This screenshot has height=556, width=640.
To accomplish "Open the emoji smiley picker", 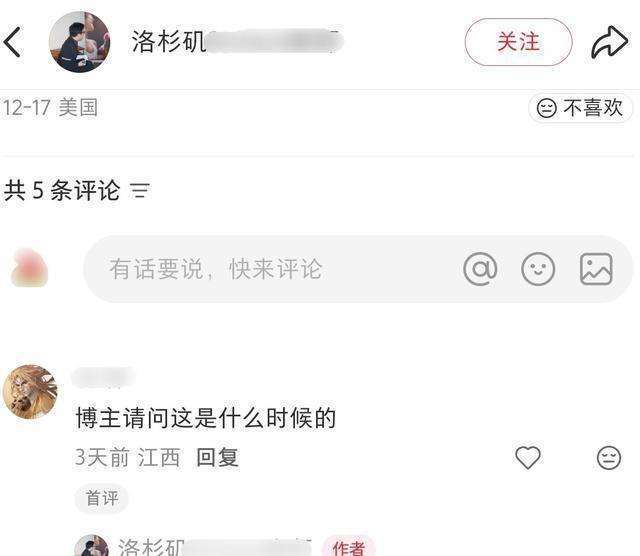I will tap(538, 269).
